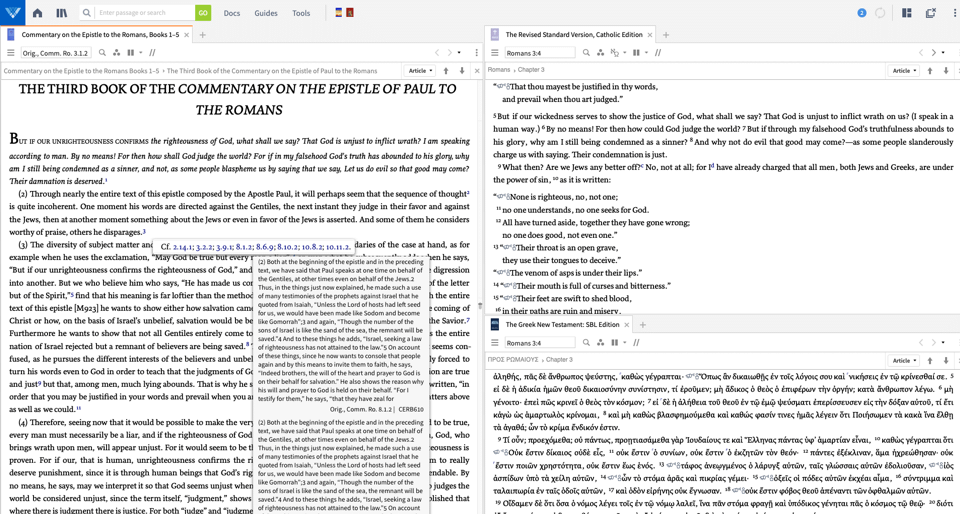Close the Commentary on Romans tab
The image size is (960, 514).
click(187, 35)
